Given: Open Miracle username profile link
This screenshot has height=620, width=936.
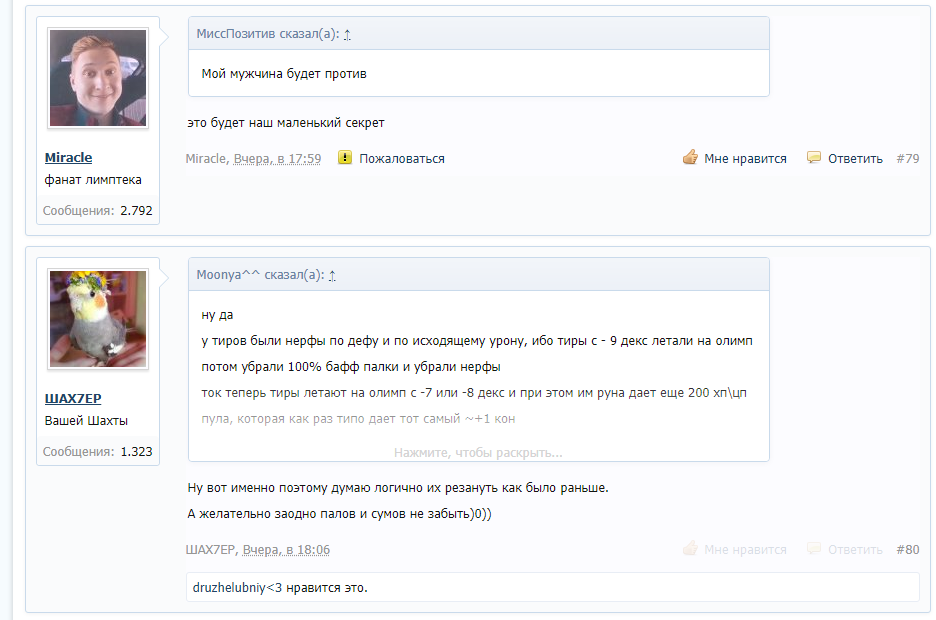Looking at the screenshot, I should coord(68,158).
